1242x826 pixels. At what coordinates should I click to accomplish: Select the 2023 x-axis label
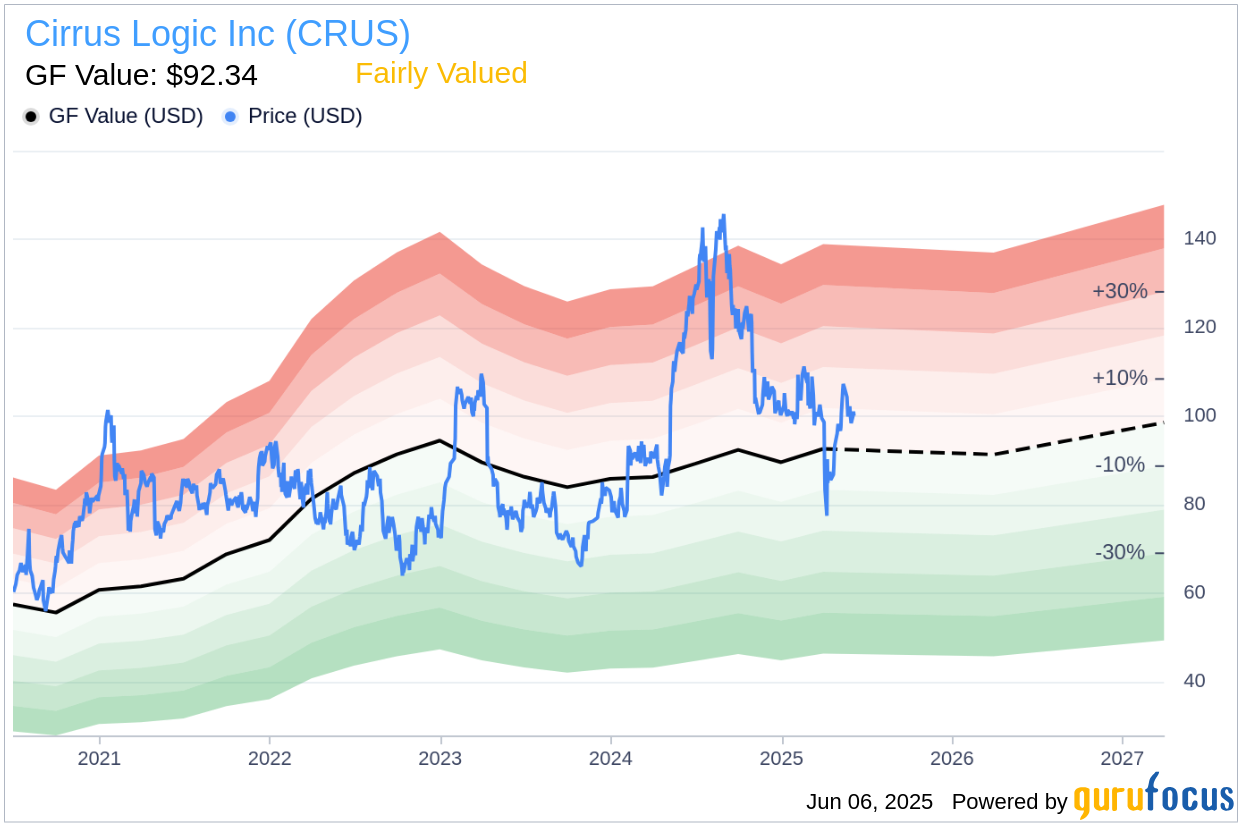tap(440, 759)
